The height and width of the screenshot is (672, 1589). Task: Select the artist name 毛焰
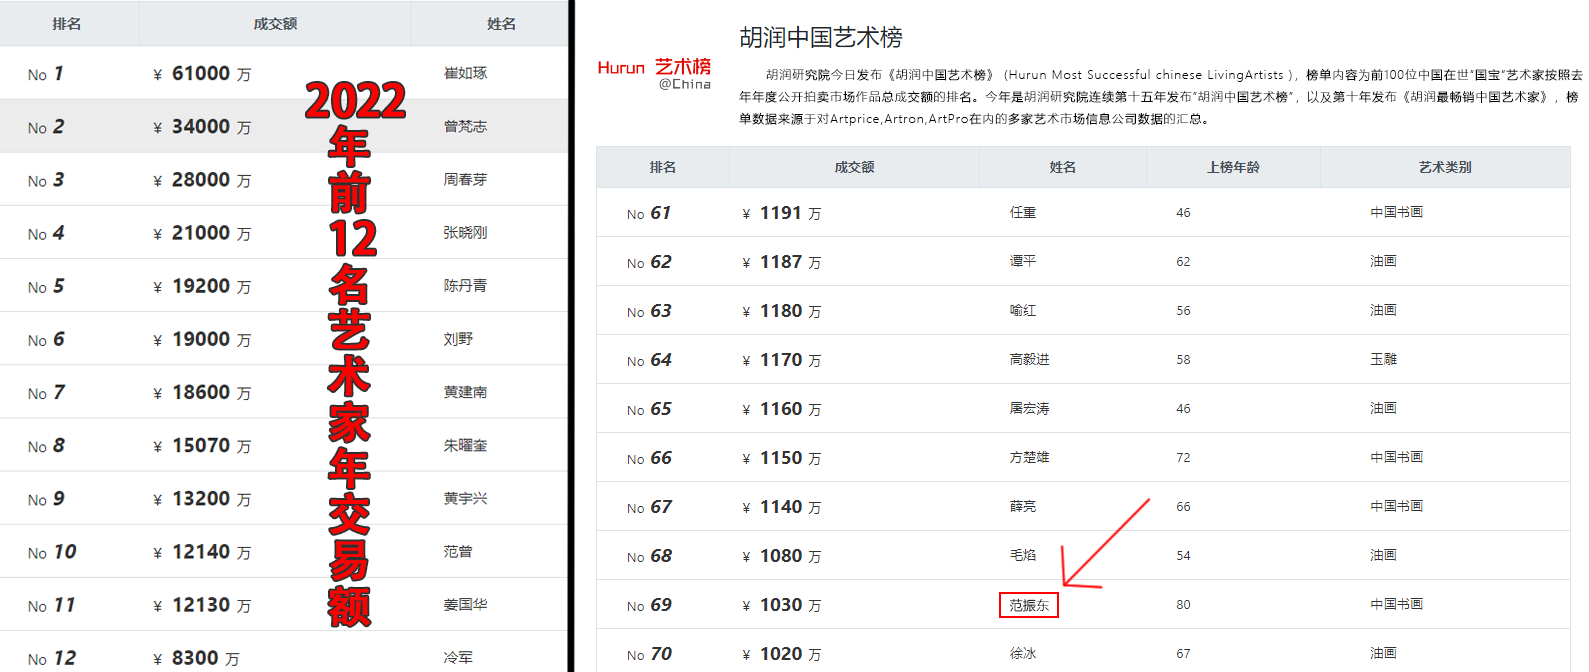coord(1023,555)
